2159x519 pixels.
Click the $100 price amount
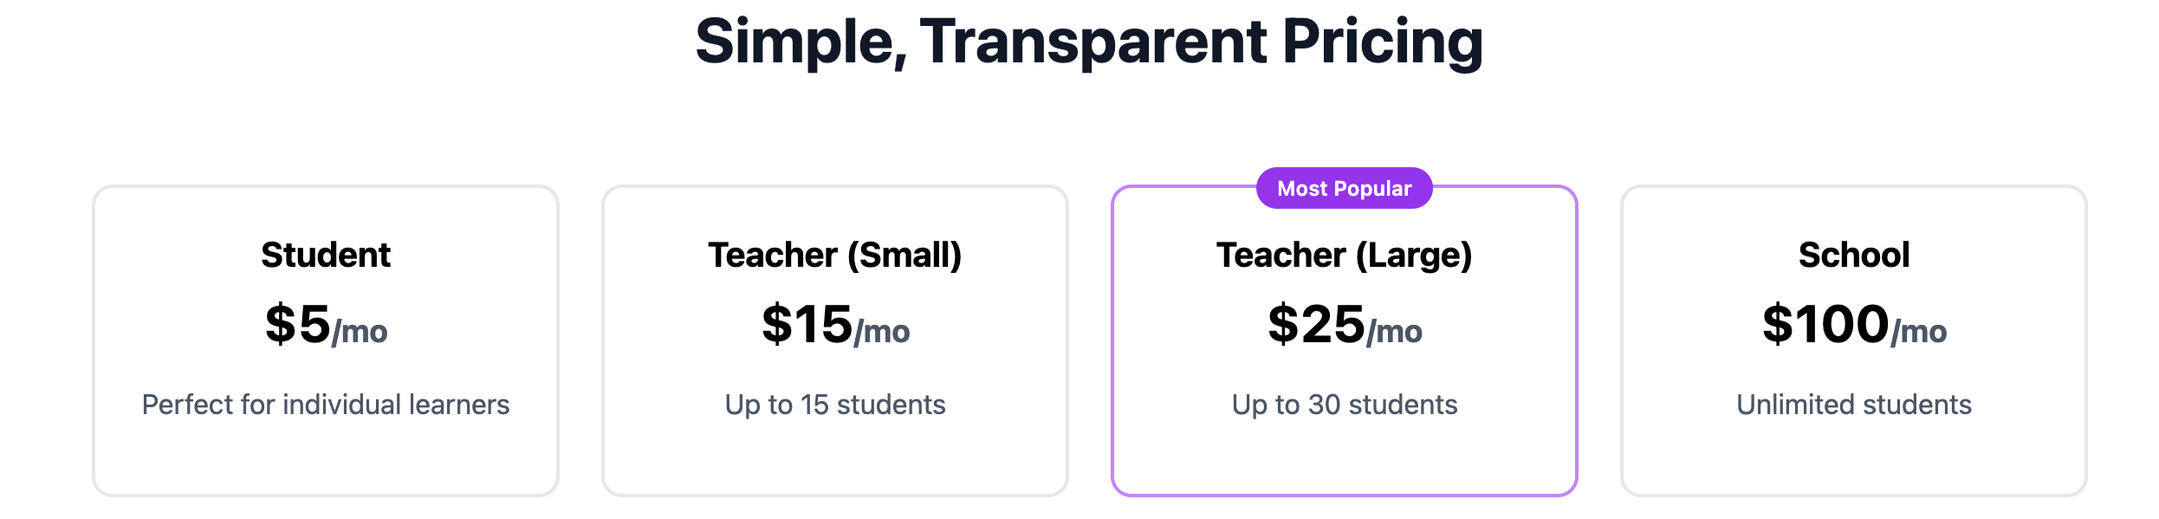tap(1824, 324)
